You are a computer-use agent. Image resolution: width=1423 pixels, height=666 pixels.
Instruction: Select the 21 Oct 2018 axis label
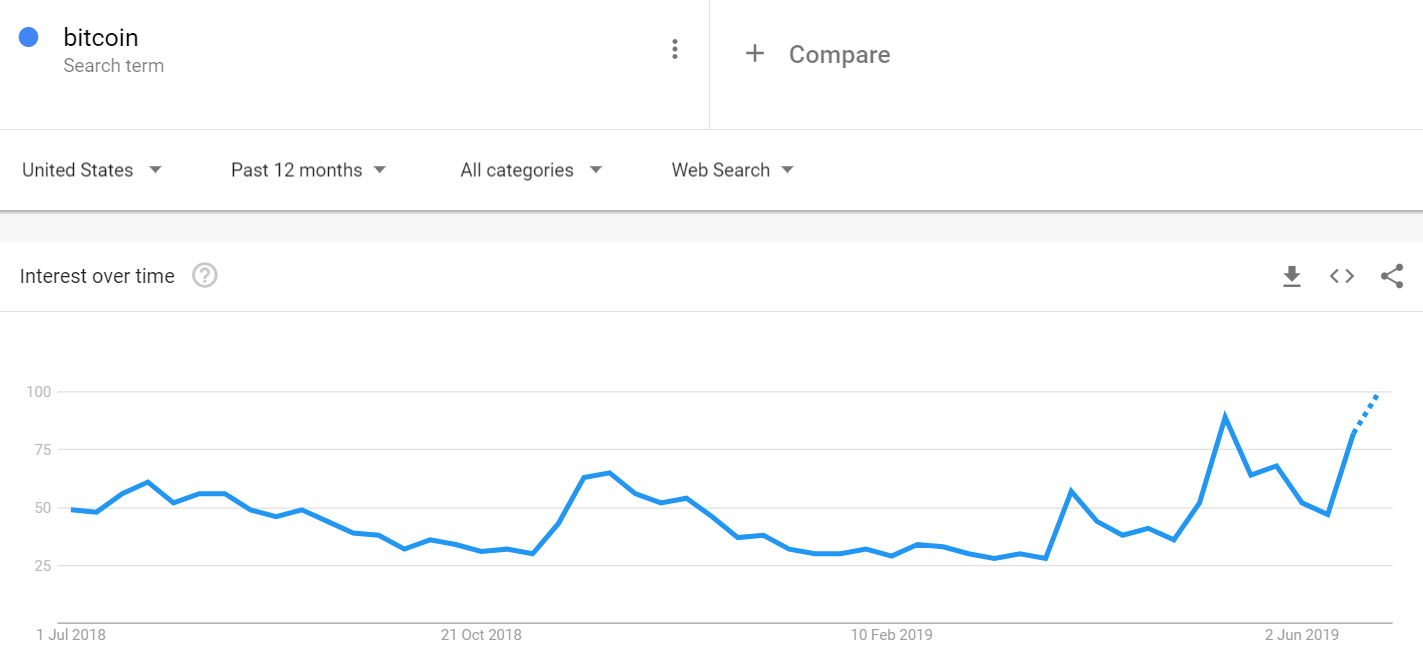[x=481, y=634]
